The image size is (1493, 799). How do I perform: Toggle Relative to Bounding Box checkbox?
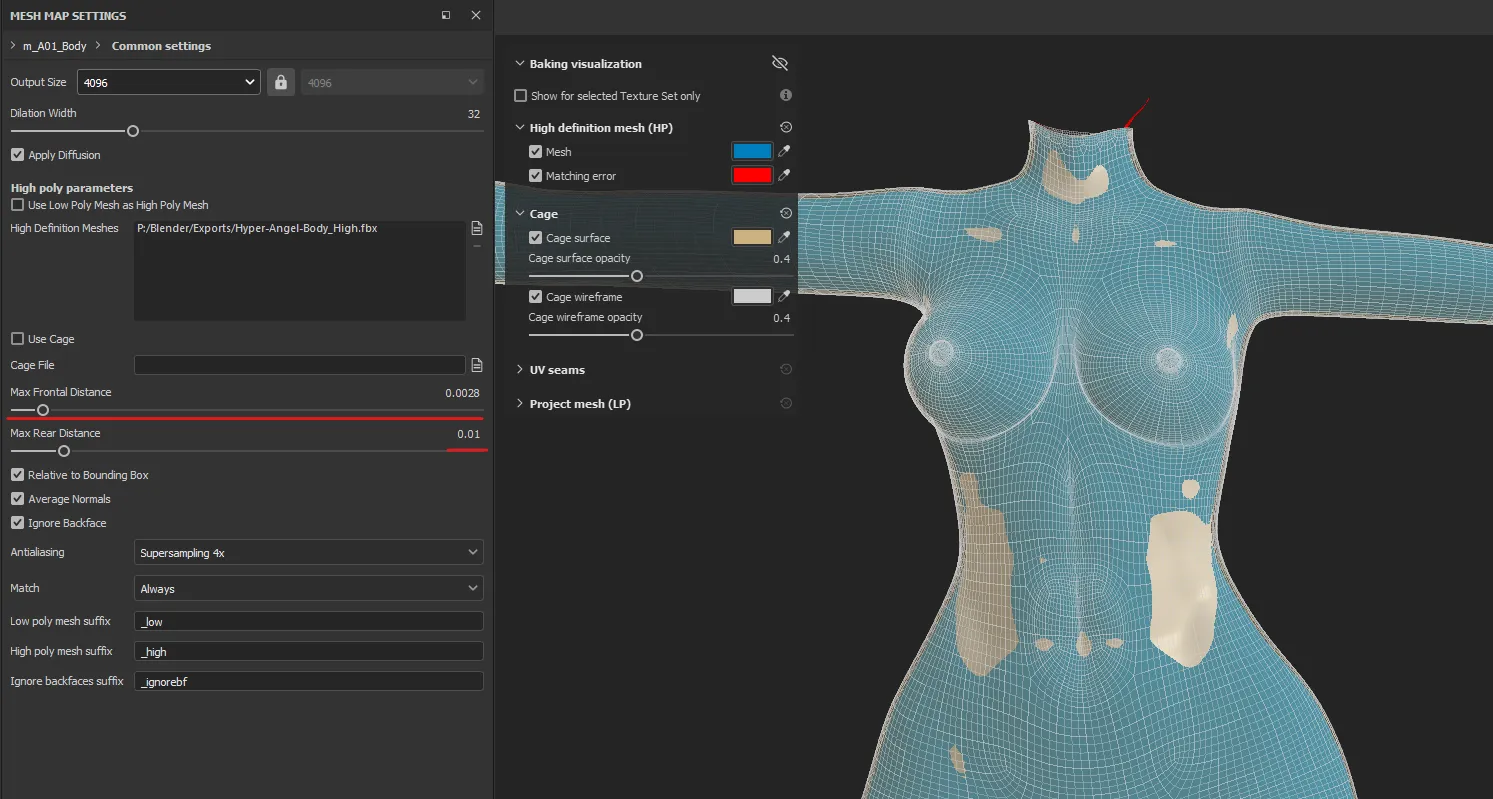17,475
